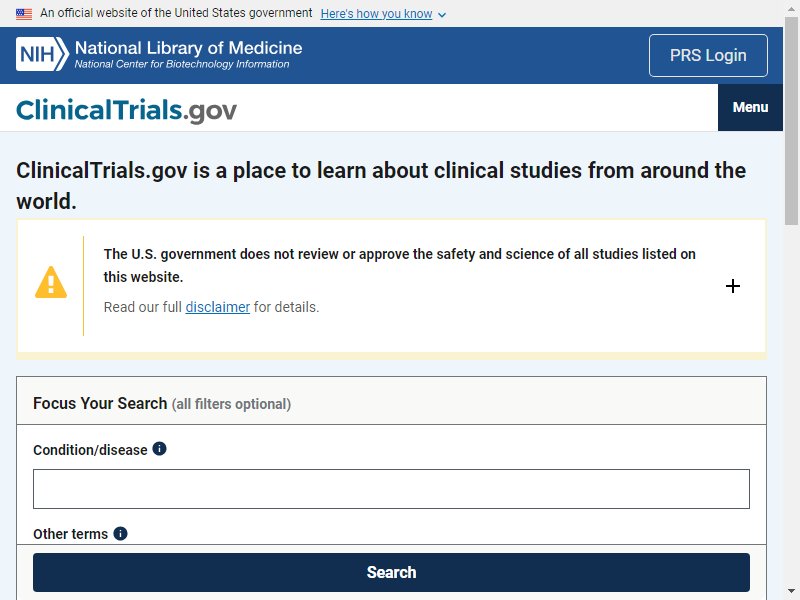Click the NIH logo icon
Image resolution: width=800 pixels, height=600 pixels.
42,54
